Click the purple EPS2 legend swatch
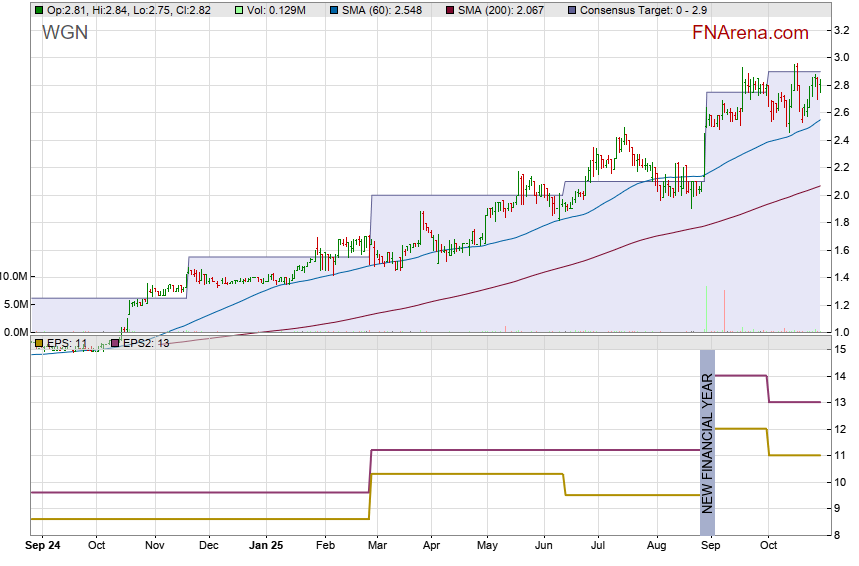This screenshot has height=566, width=859. [114, 343]
